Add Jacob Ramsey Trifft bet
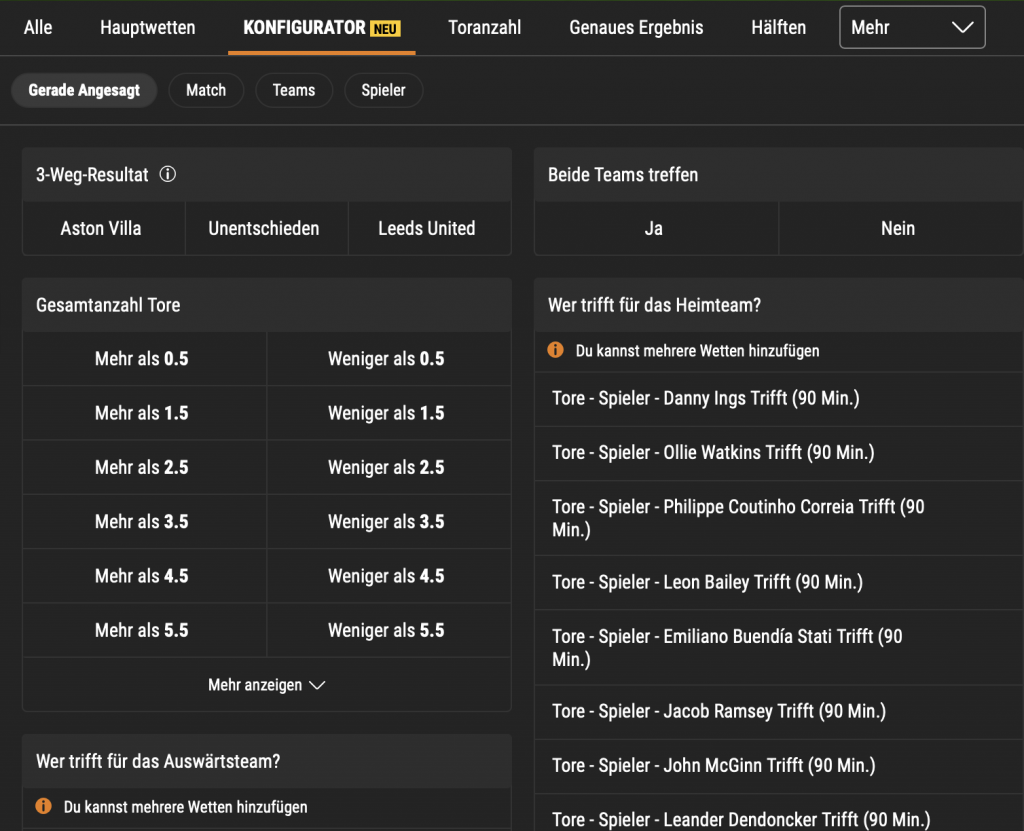The height and width of the screenshot is (831, 1024). [x=718, y=712]
